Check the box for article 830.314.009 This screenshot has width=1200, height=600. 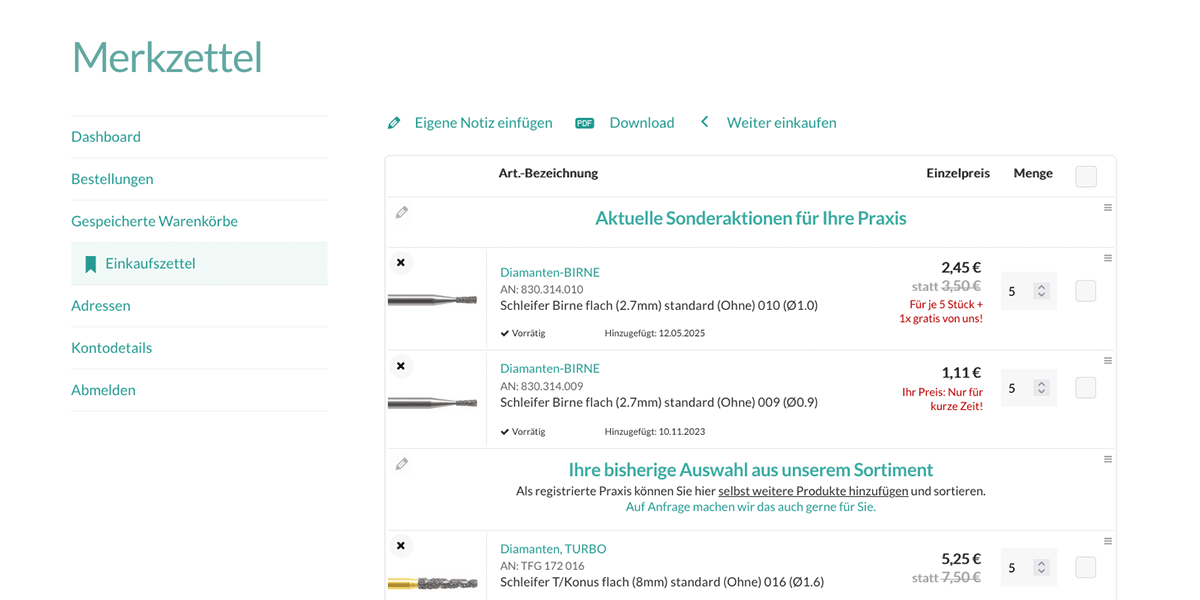1086,388
